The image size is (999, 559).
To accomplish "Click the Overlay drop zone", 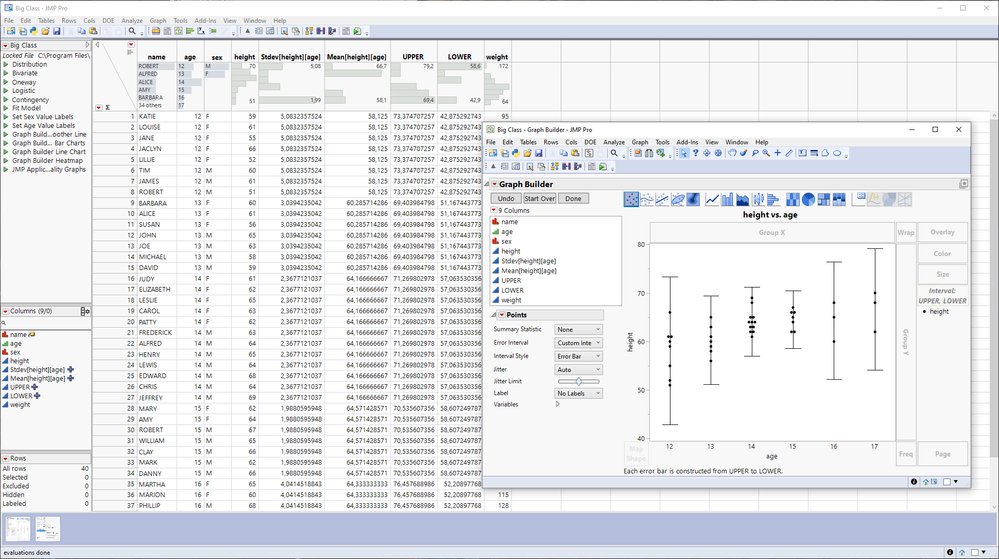I will [x=942, y=233].
